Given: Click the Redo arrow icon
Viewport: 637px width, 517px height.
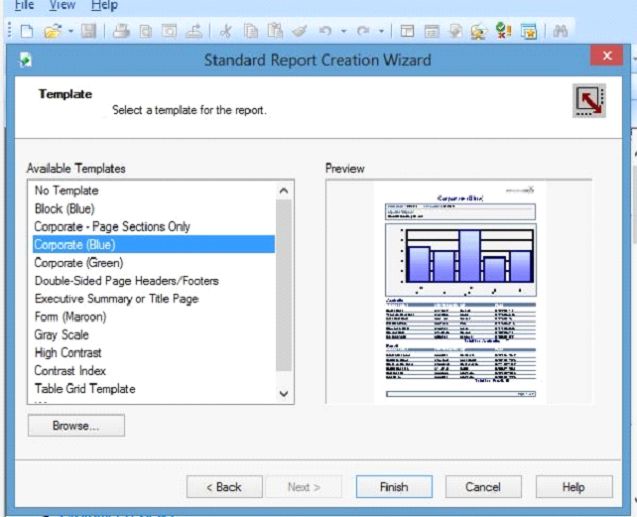Looking at the screenshot, I should click(363, 31).
